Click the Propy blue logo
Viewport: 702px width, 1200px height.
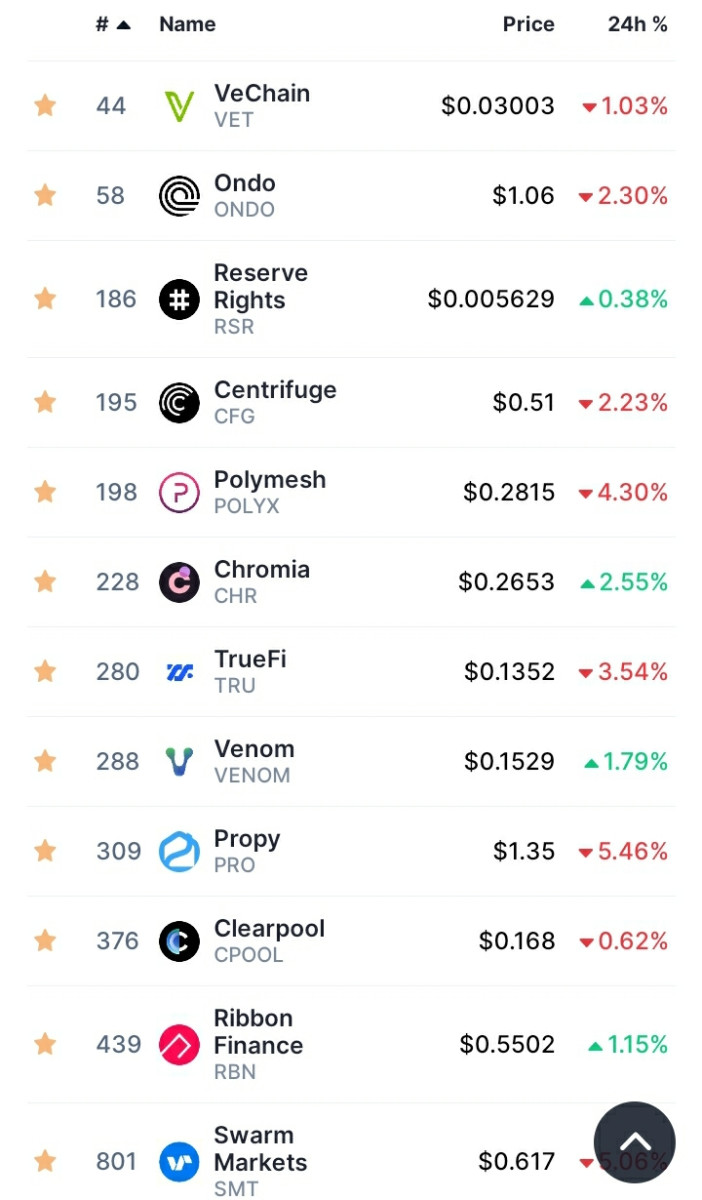coord(179,851)
